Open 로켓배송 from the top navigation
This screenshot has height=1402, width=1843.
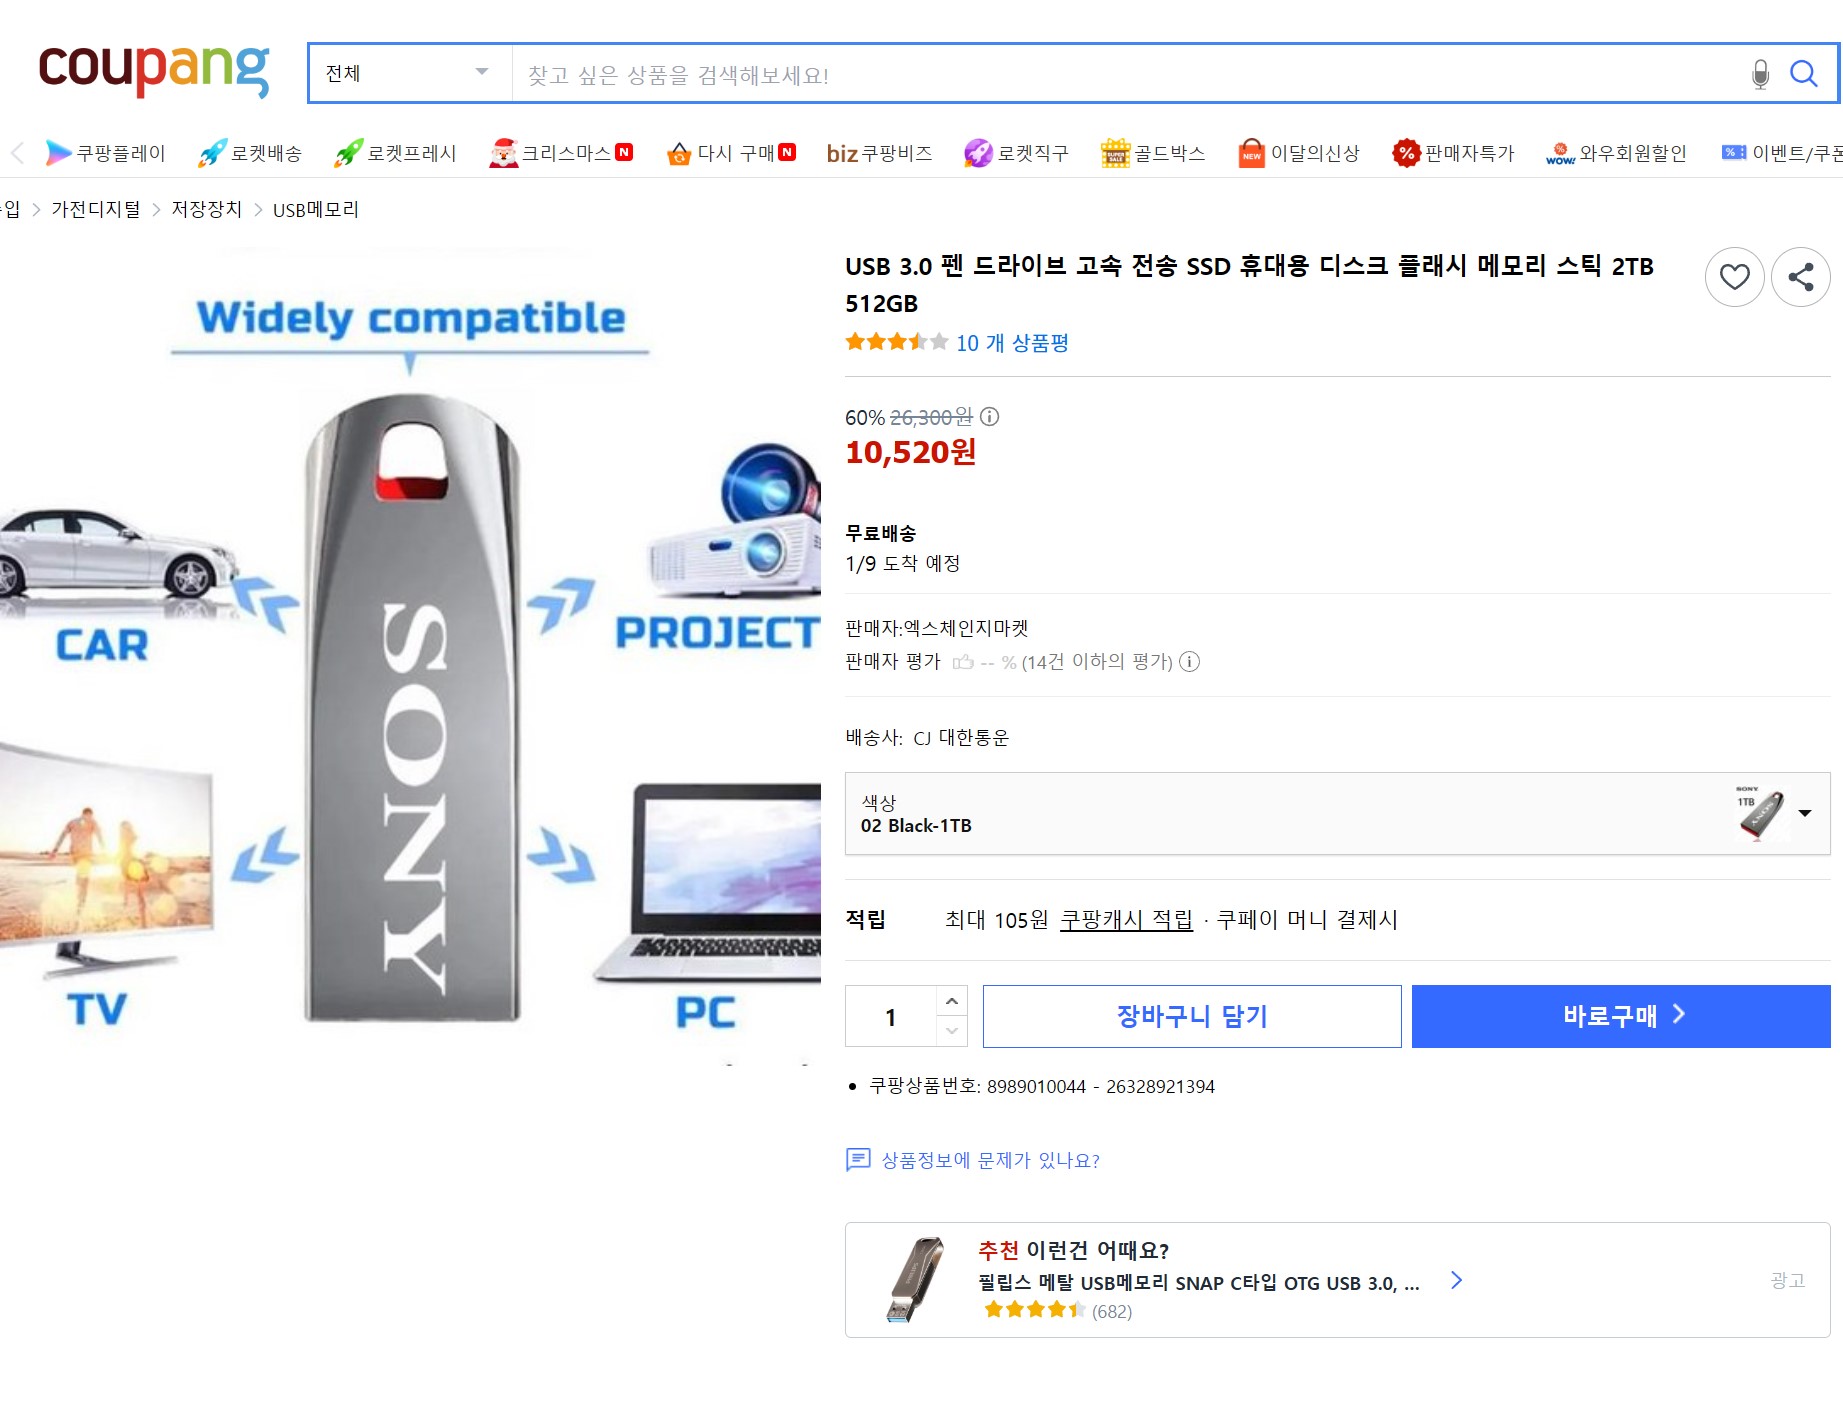250,153
